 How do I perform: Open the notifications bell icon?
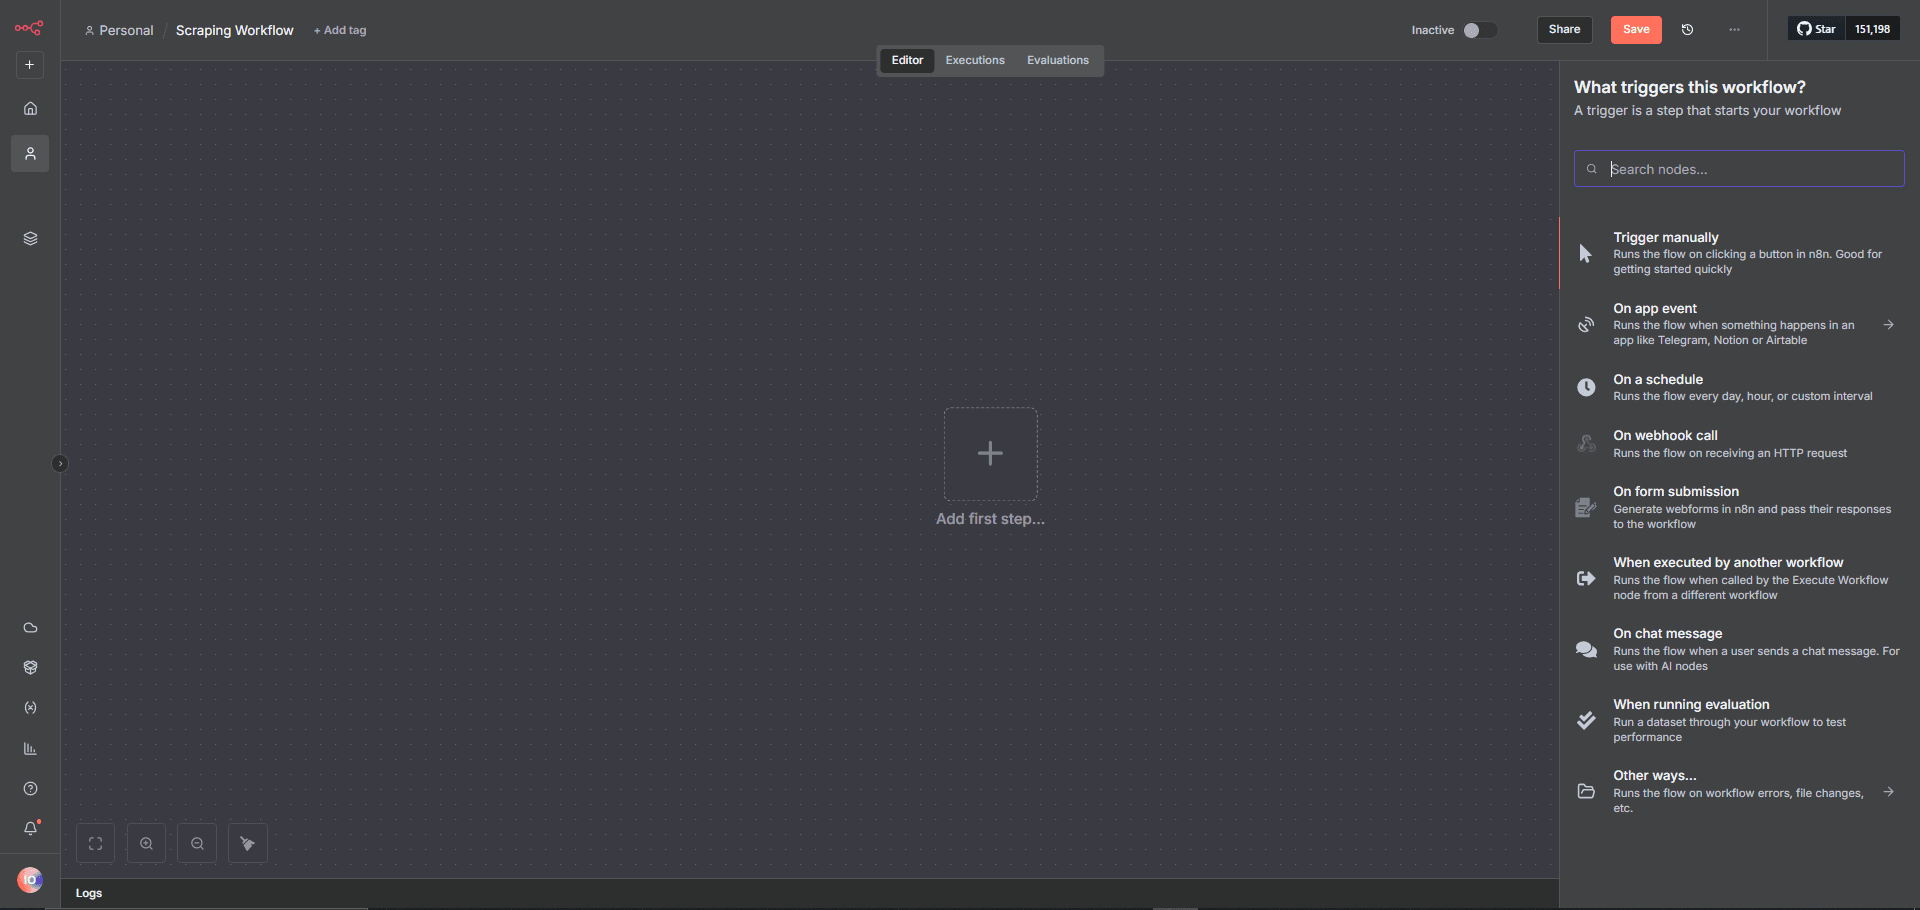click(x=30, y=828)
